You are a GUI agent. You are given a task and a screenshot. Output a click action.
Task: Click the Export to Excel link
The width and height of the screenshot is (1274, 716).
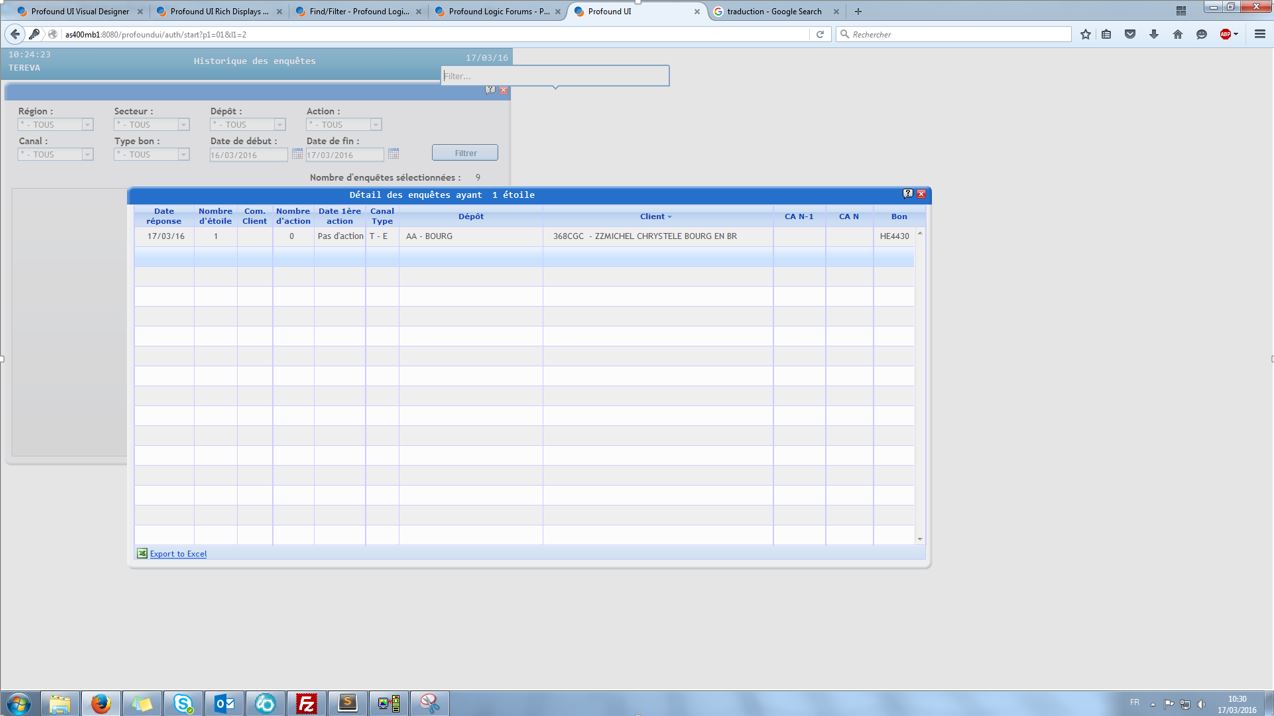178,553
